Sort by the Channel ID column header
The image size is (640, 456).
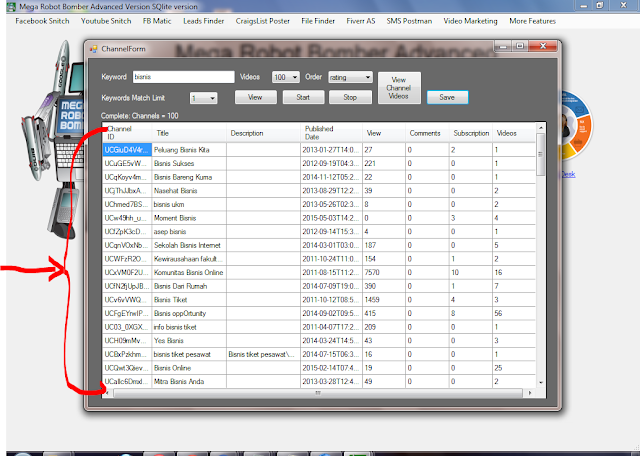(x=127, y=133)
